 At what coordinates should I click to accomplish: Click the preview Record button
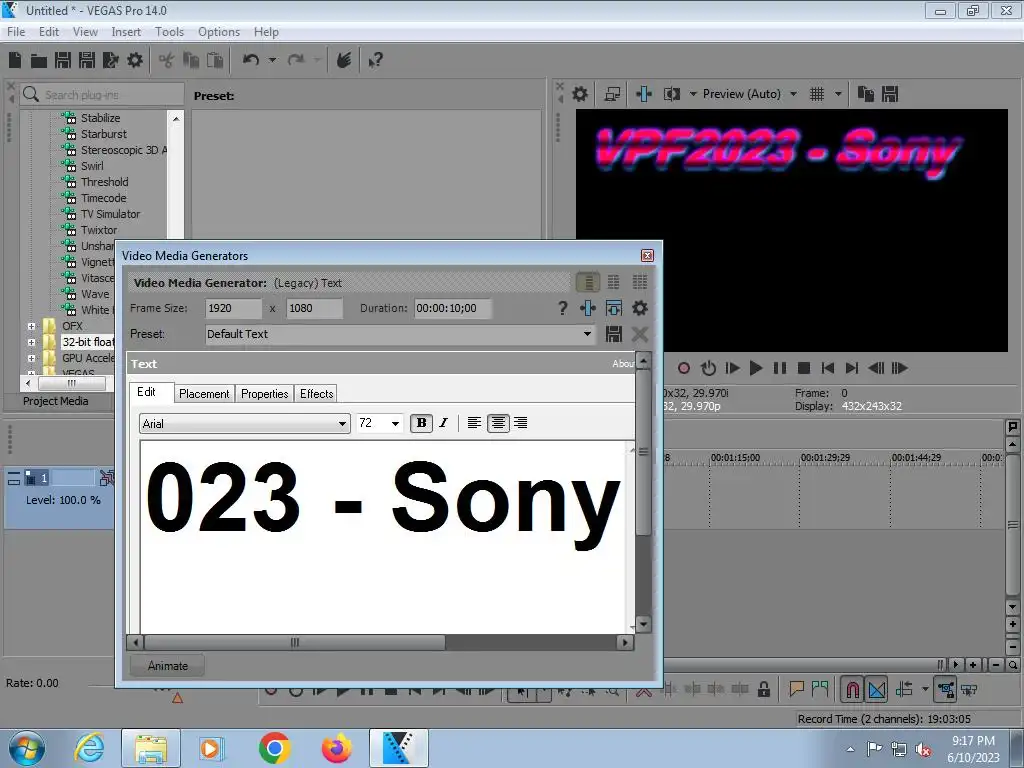pyautogui.click(x=684, y=368)
